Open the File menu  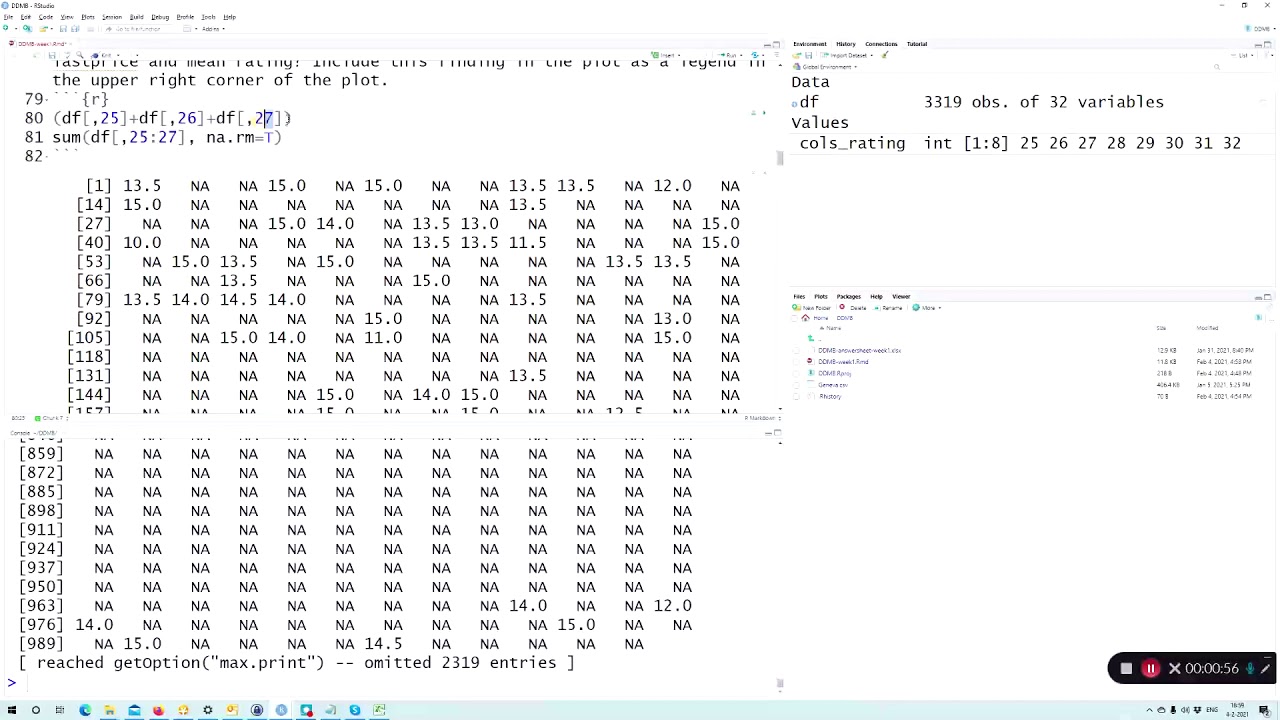(9, 17)
